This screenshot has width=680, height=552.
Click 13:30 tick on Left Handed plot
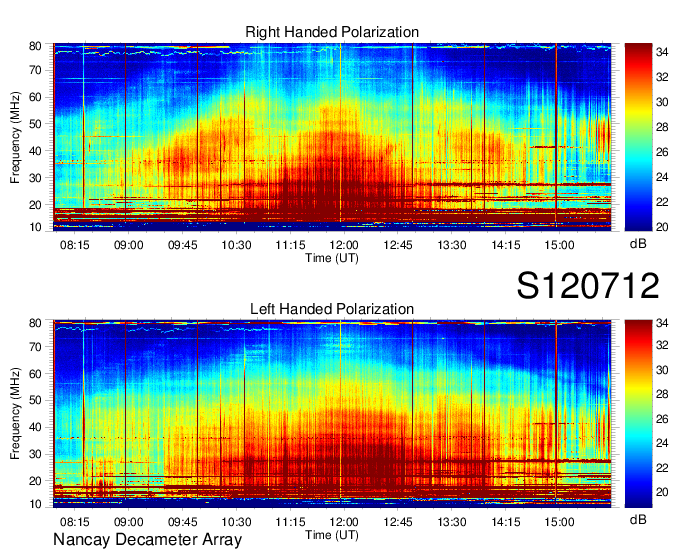coord(451,522)
